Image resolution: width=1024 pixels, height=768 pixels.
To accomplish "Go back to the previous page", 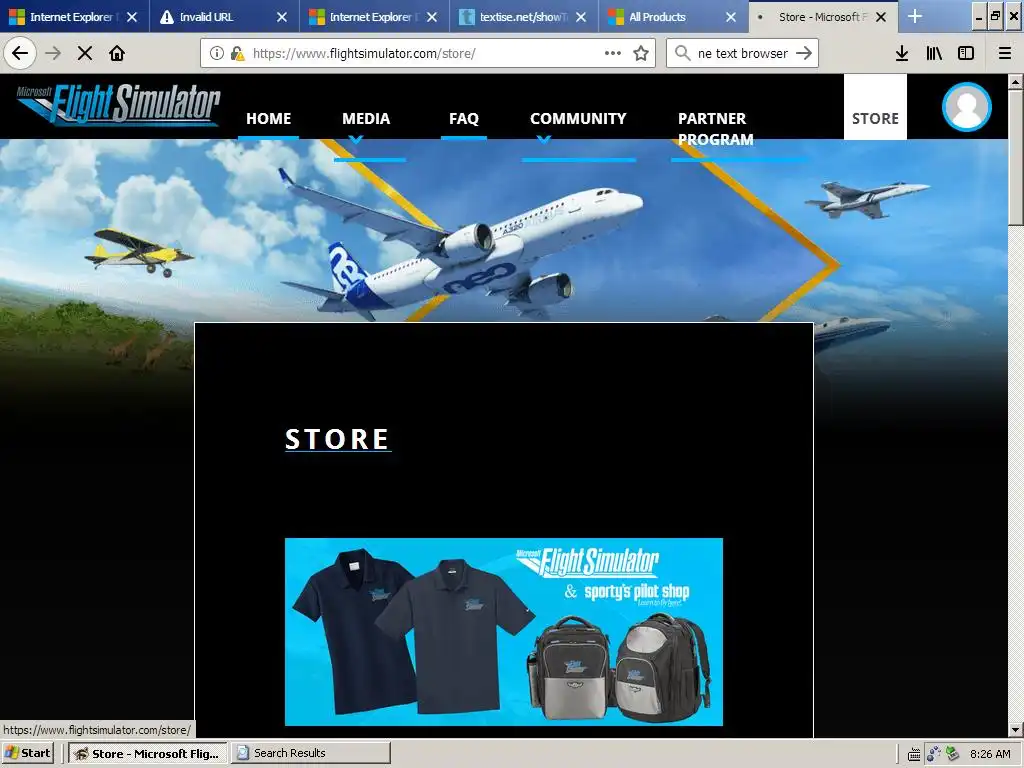I will point(20,53).
